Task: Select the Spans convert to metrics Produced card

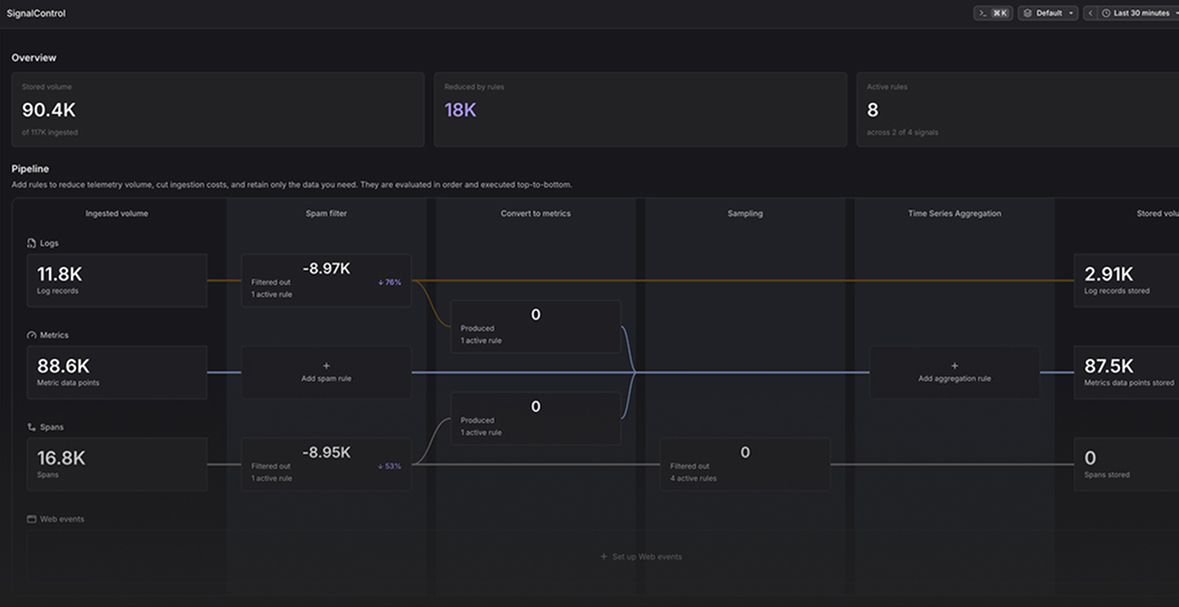Action: coord(535,418)
